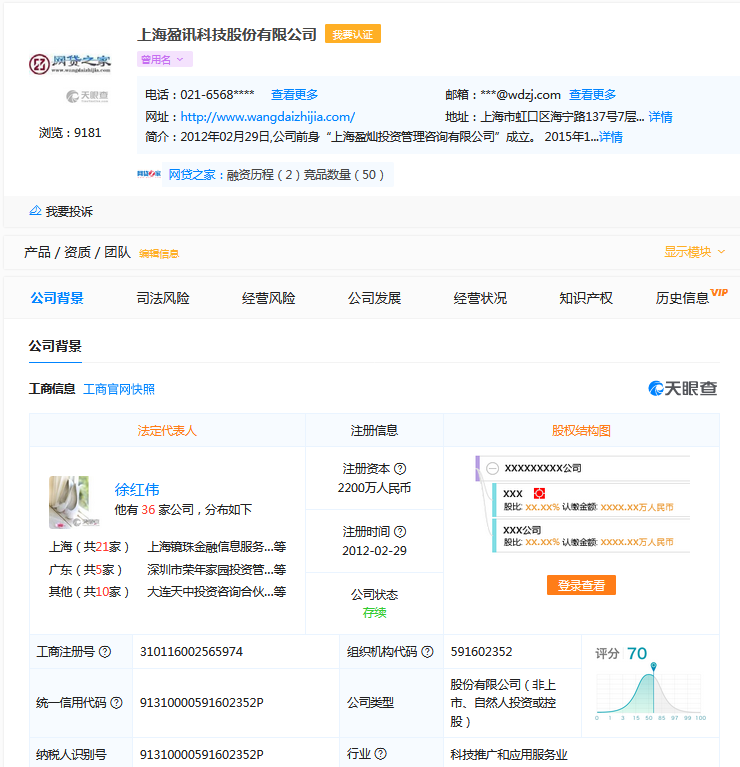Image resolution: width=740 pixels, height=767 pixels.
Task: Click the 法定代表人 column header
Action: pyautogui.click(x=167, y=430)
